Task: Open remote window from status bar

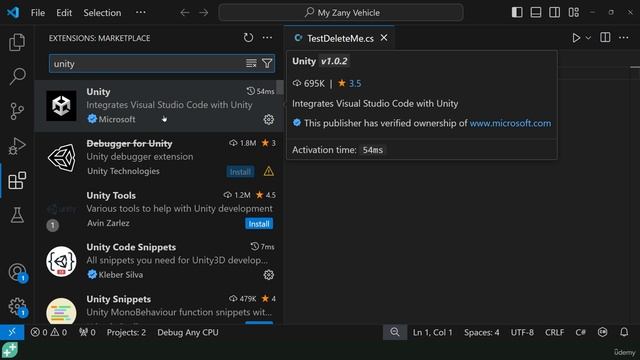Action: (12, 333)
